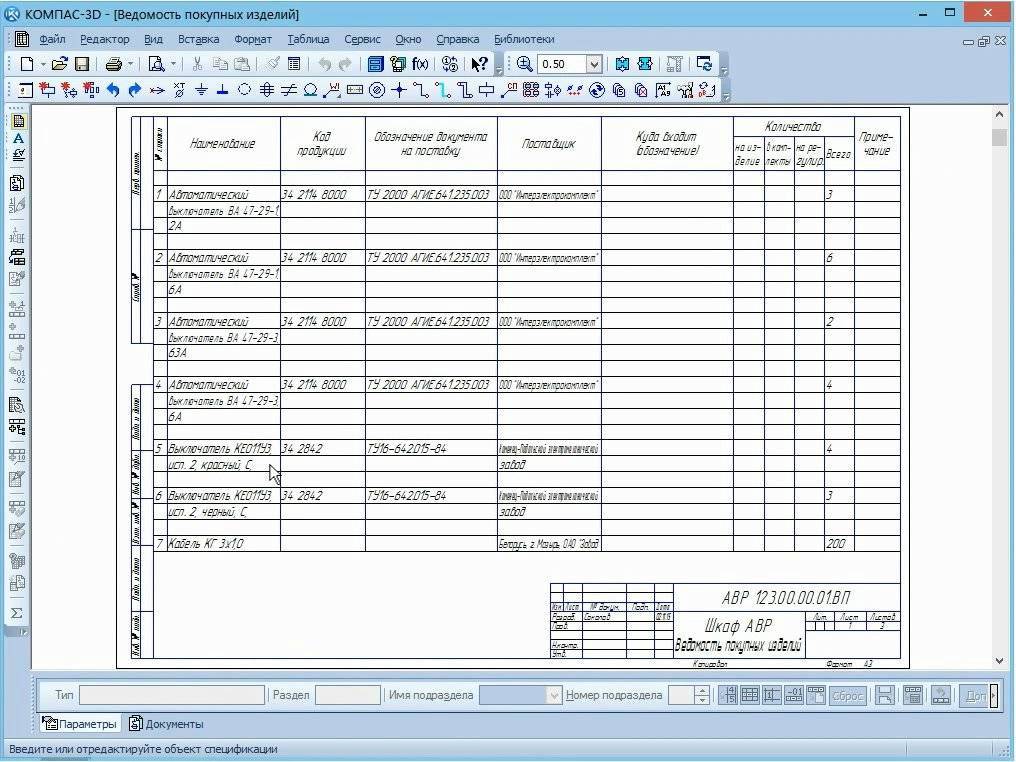Switch to the Параметры tab
Image resolution: width=1016 pixels, height=762 pixels.
(80, 724)
